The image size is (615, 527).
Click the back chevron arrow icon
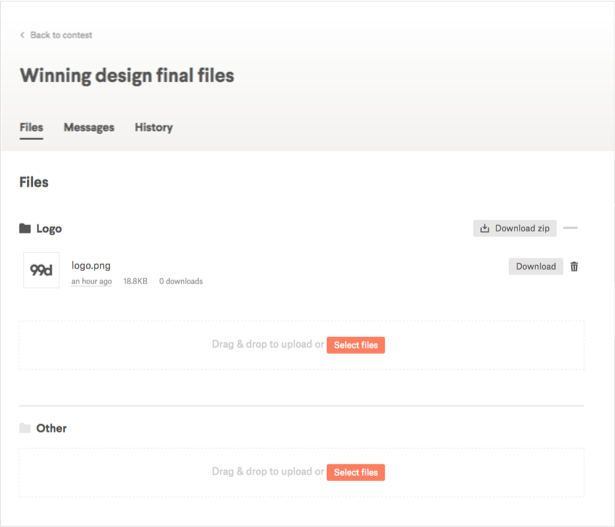click(23, 35)
